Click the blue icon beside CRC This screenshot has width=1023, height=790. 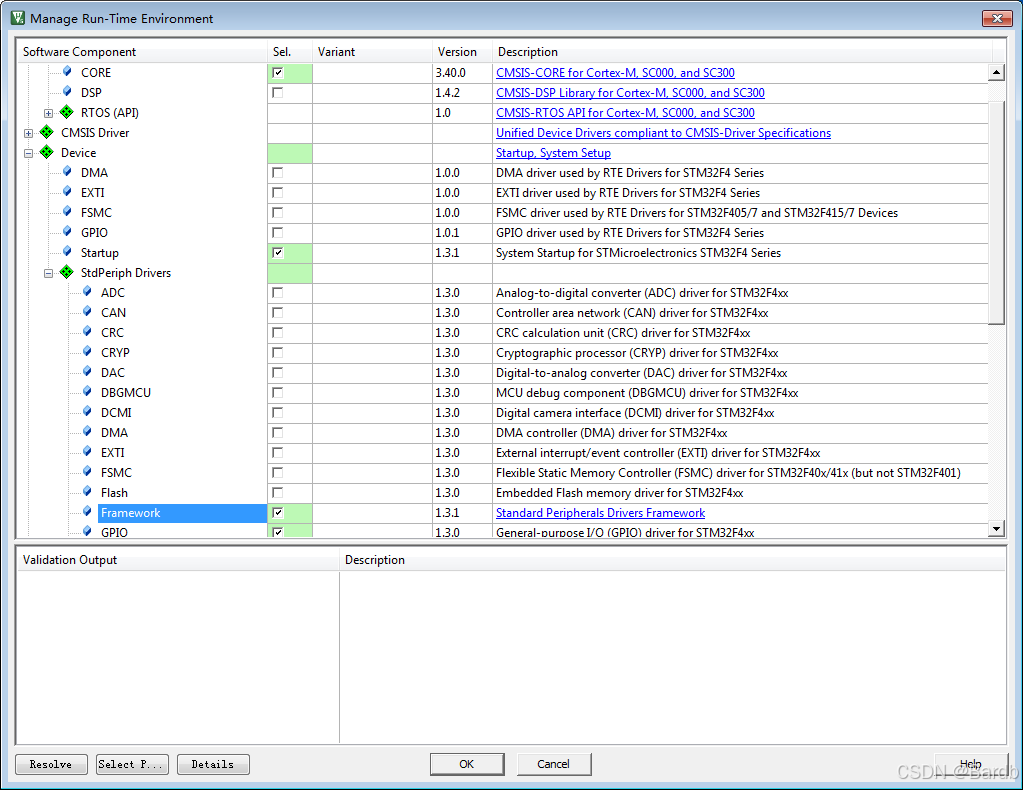coord(87,331)
